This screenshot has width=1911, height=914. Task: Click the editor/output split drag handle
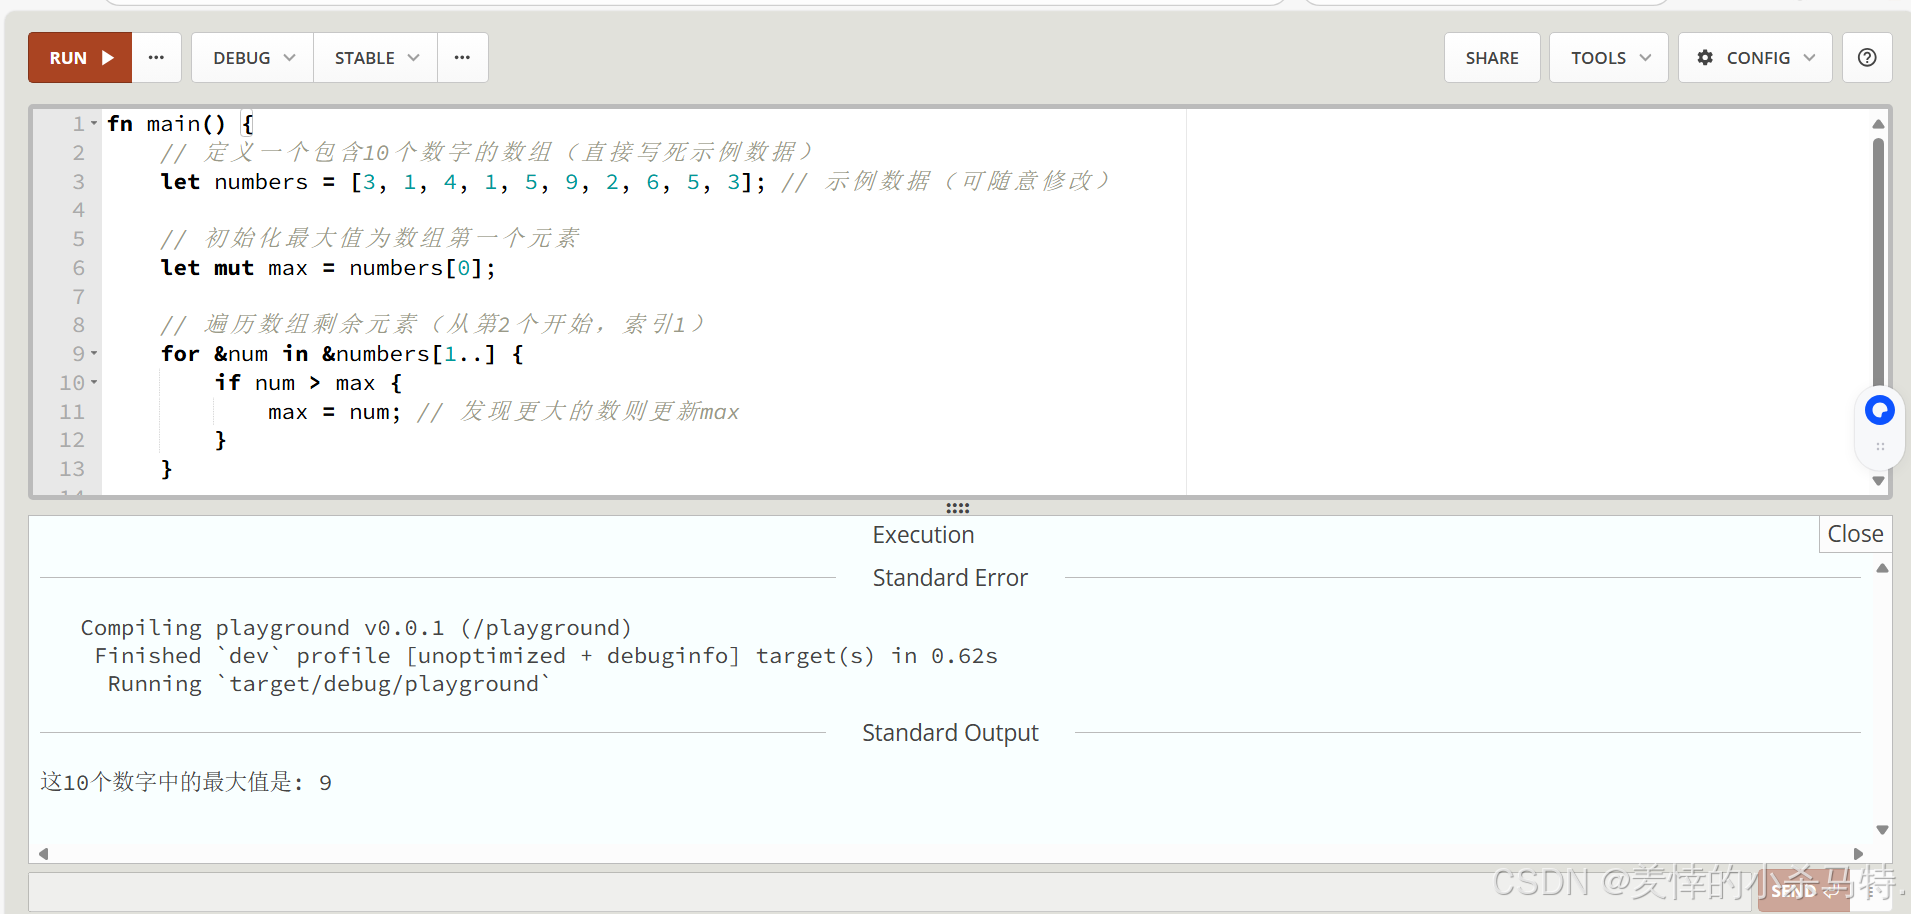coord(958,508)
